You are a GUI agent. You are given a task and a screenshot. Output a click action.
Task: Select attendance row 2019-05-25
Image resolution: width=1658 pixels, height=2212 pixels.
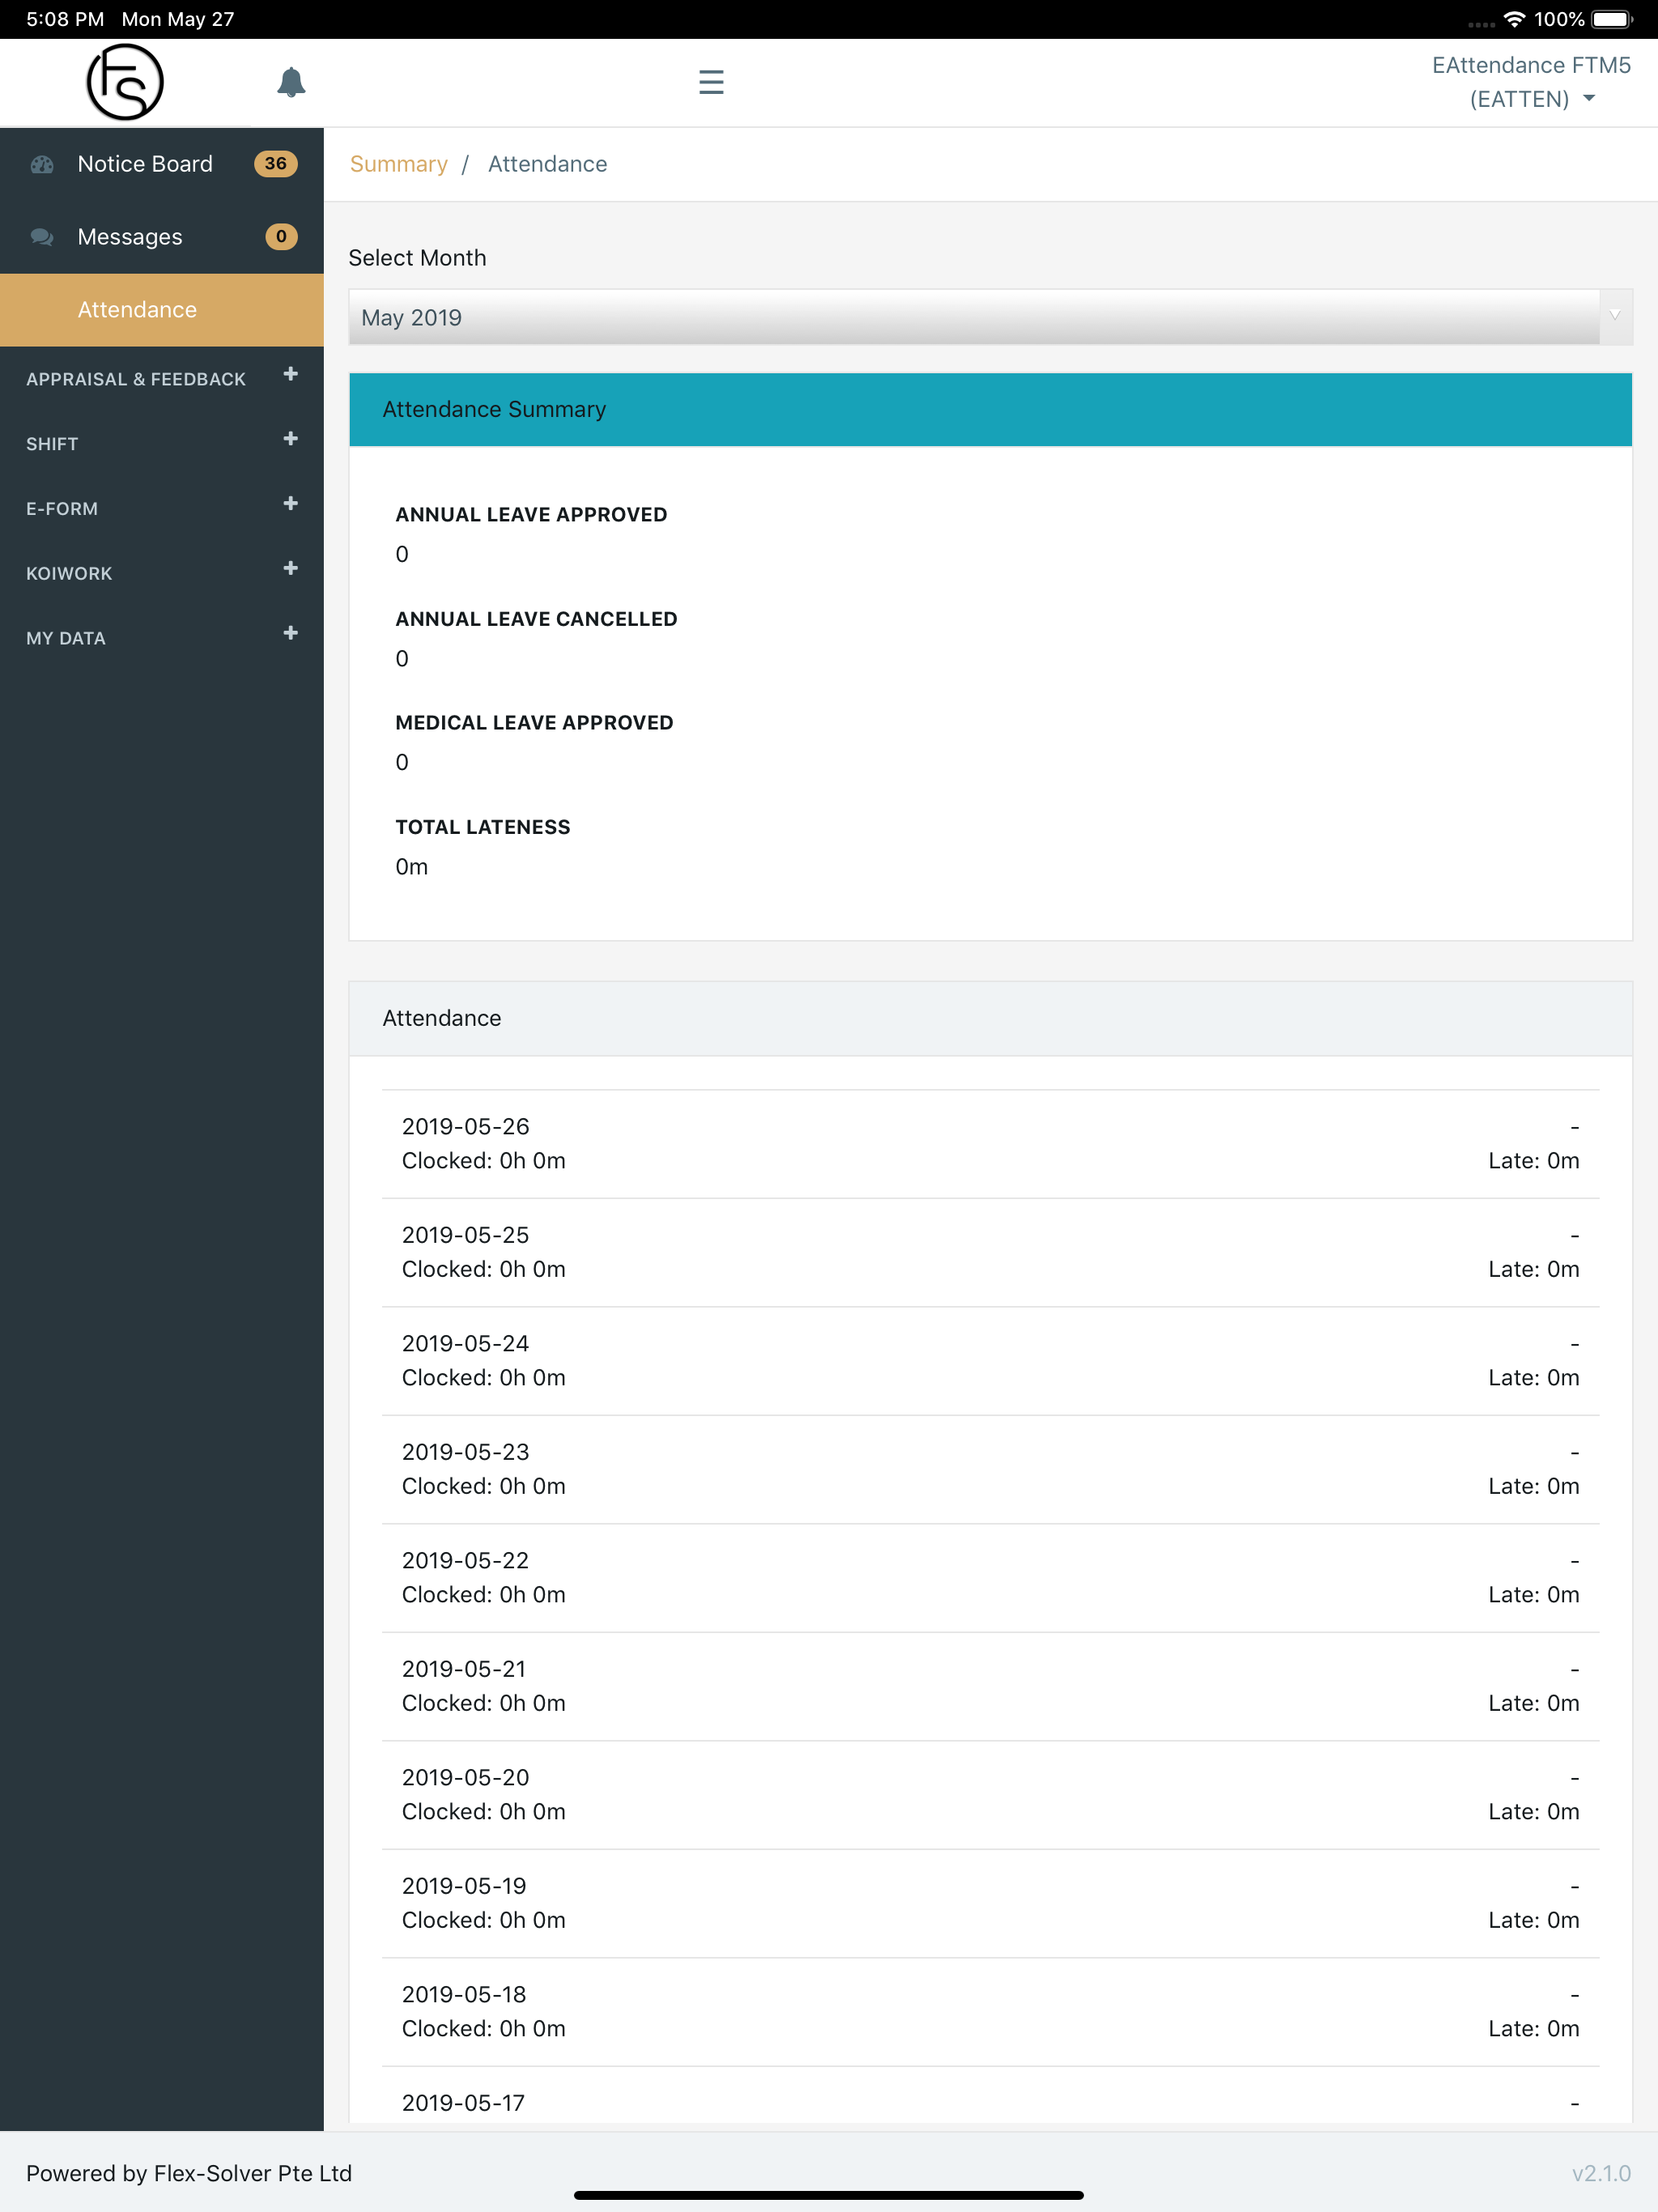(990, 1252)
